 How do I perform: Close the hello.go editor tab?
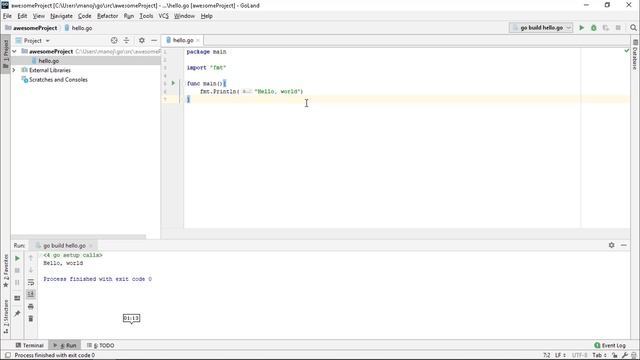tap(198, 40)
